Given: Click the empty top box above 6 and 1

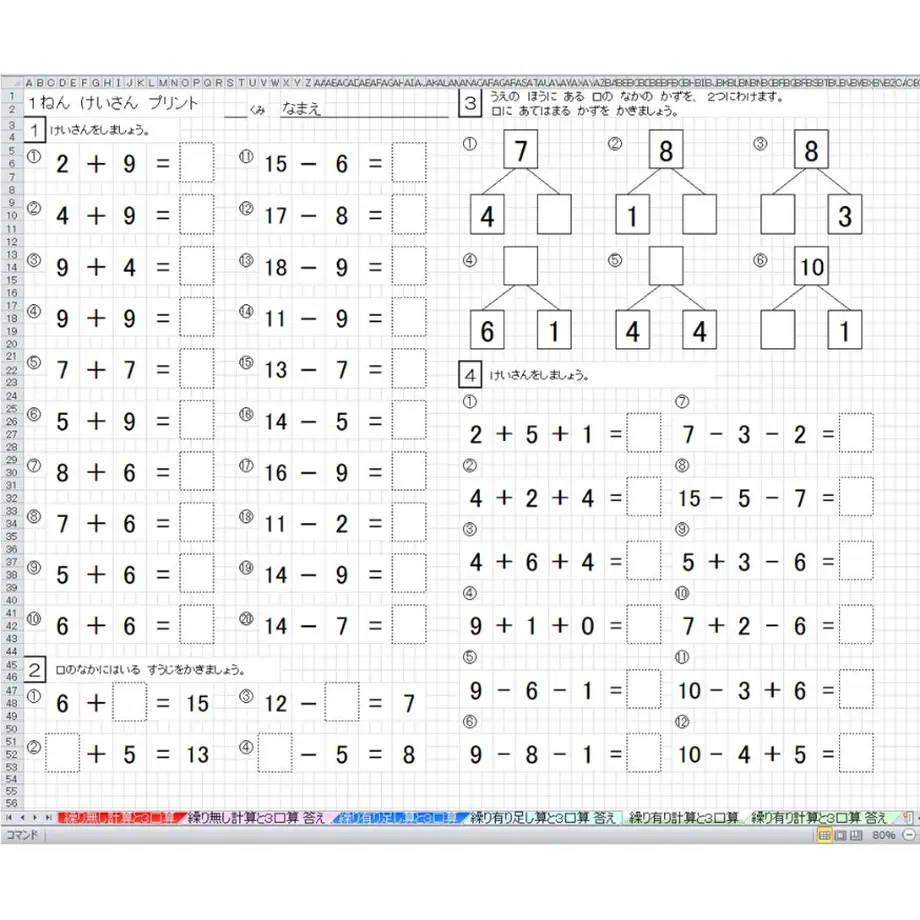Looking at the screenshot, I should click(520, 266).
